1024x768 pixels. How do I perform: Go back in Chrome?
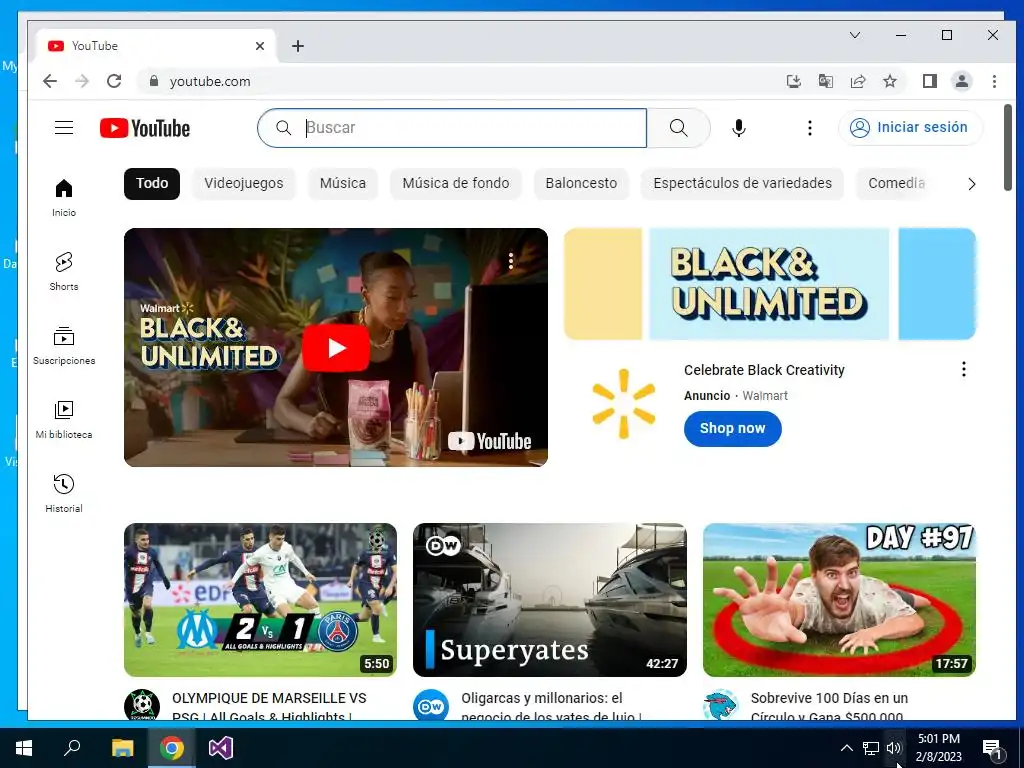coord(50,82)
